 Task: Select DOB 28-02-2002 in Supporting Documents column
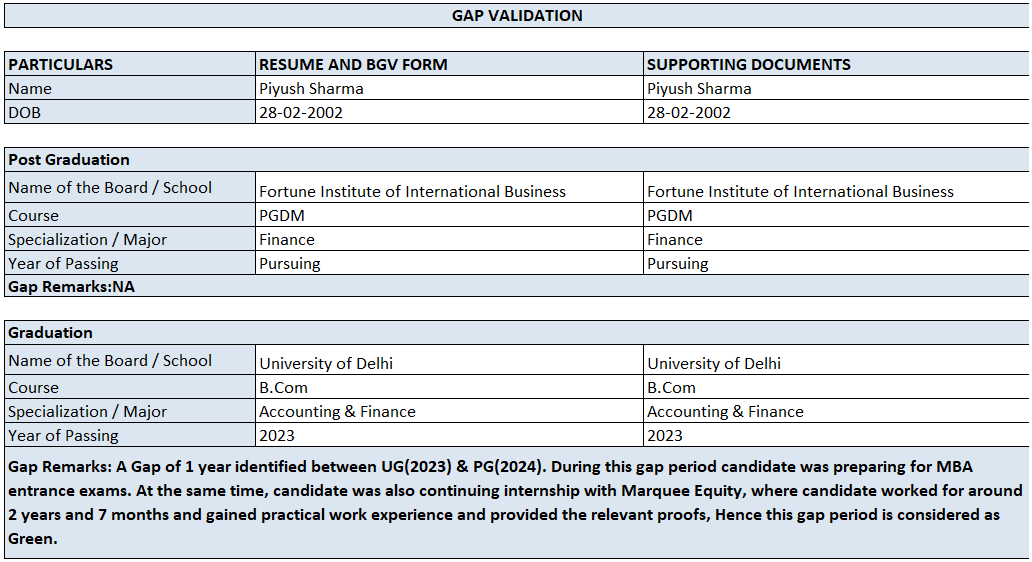(689, 112)
